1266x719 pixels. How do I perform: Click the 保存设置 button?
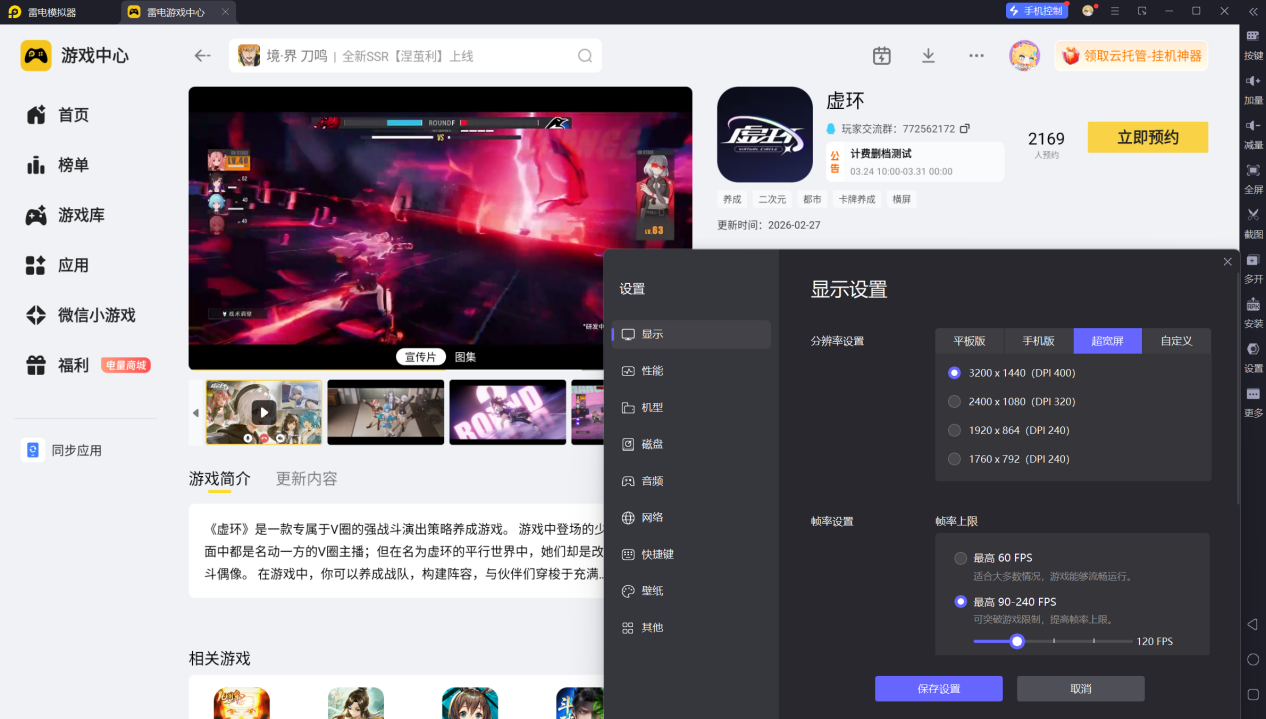pos(938,689)
